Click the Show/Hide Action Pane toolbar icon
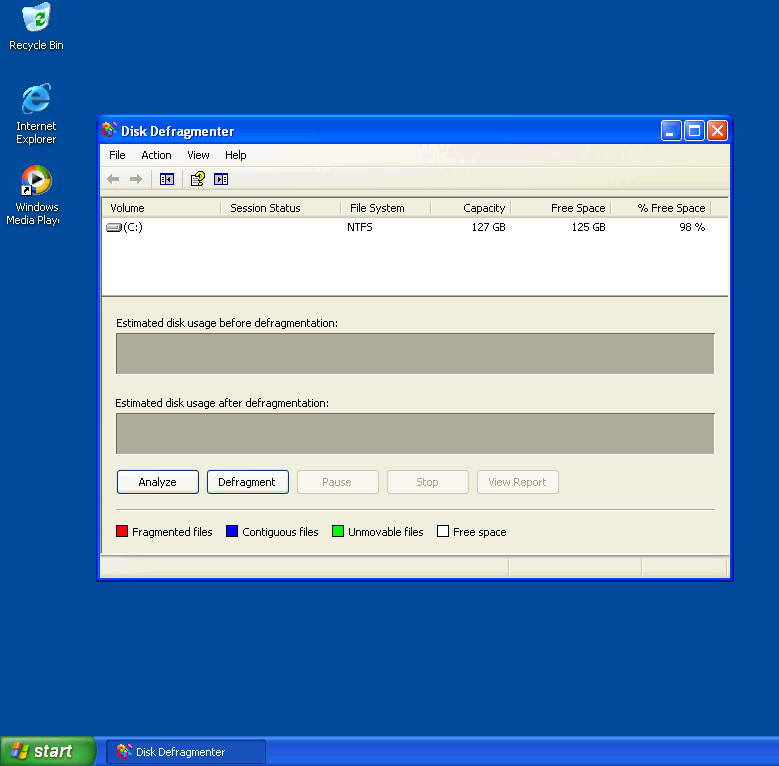Viewport: 779px width, 766px height. click(x=221, y=179)
